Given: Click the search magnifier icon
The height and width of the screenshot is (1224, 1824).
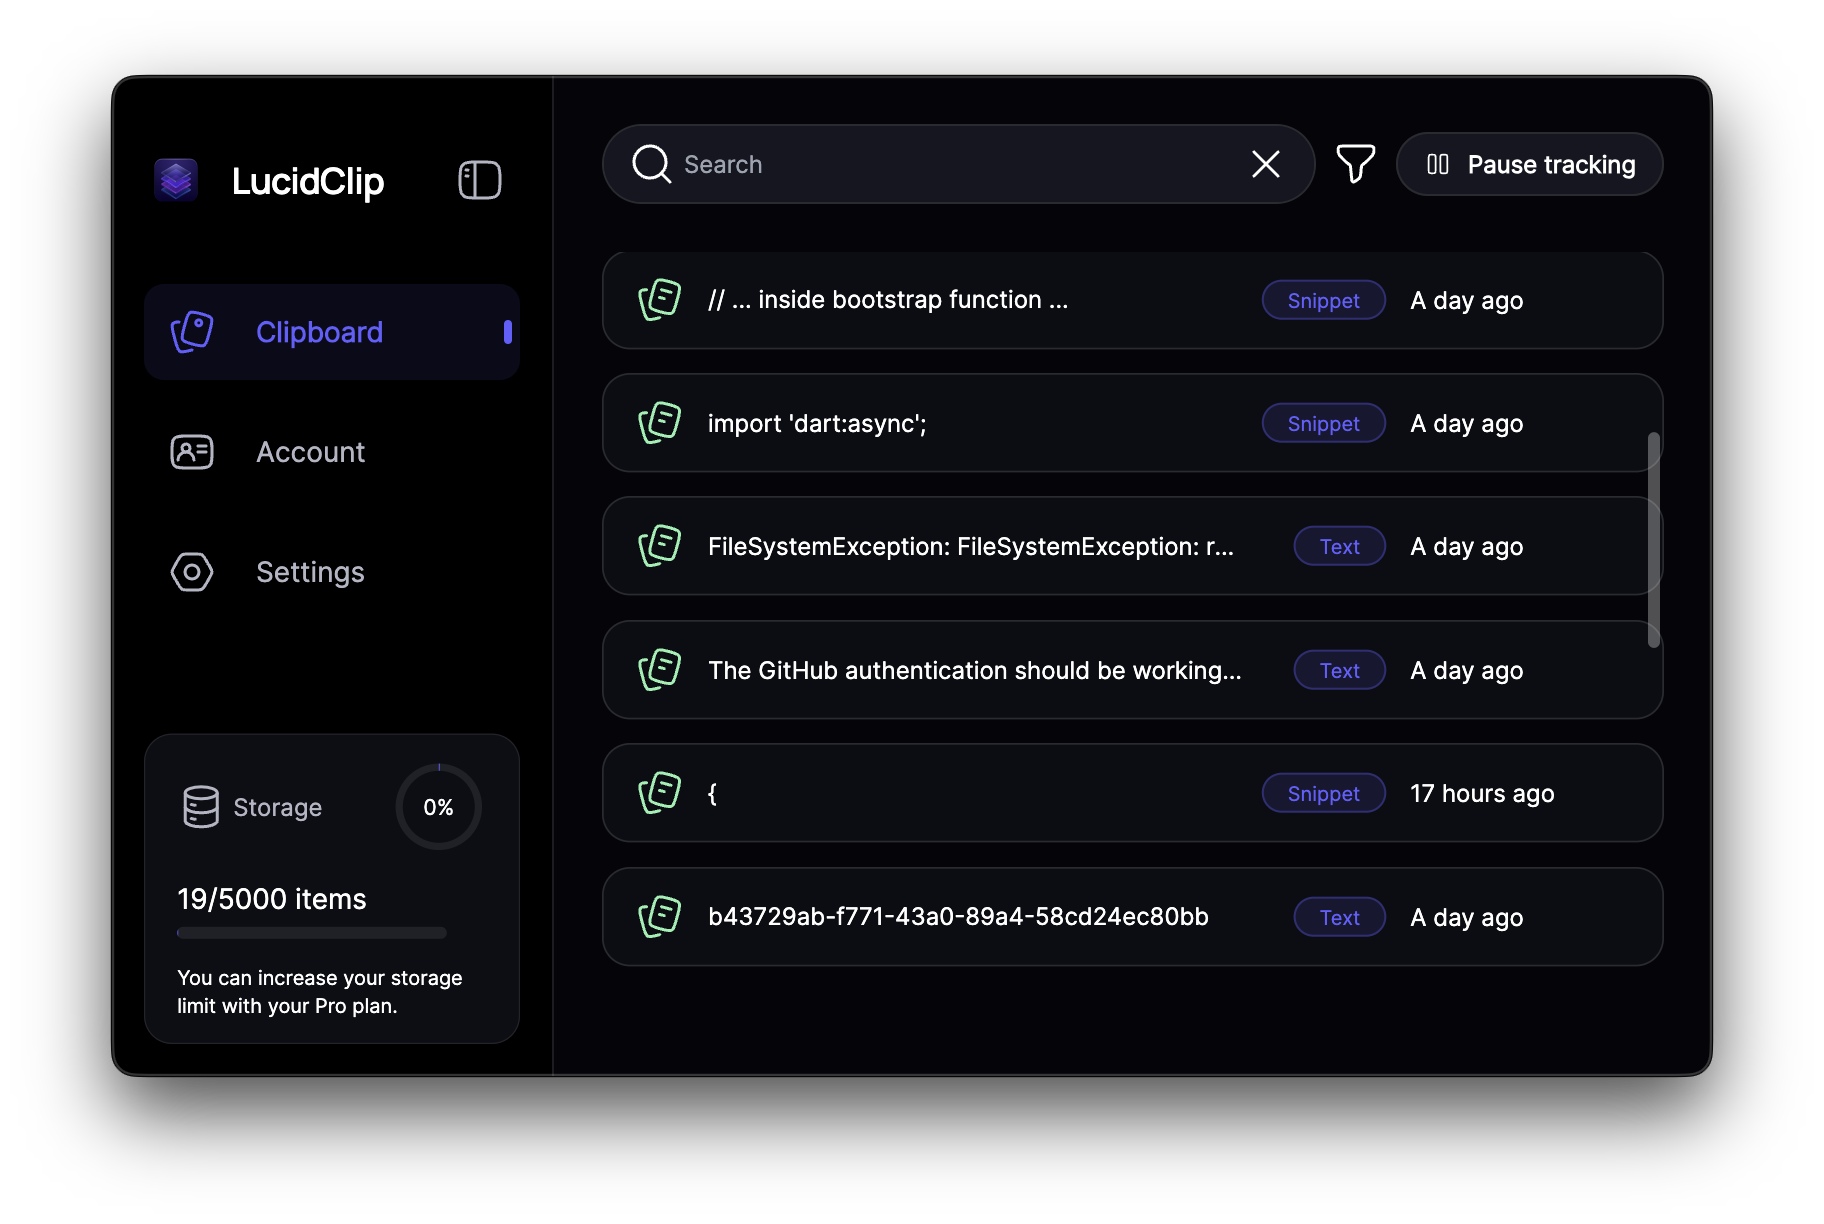Looking at the screenshot, I should [x=650, y=164].
